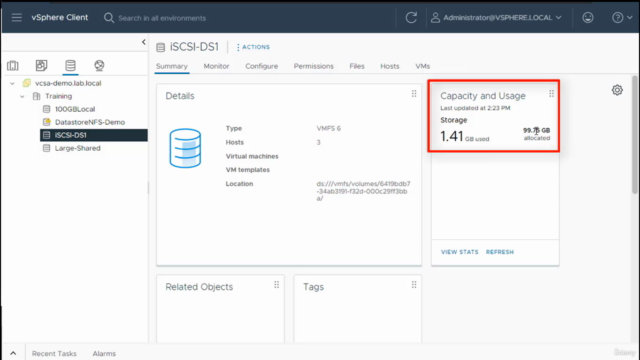Grab the Capacity and Usage drag handle
640x360 pixels.
(x=551, y=94)
